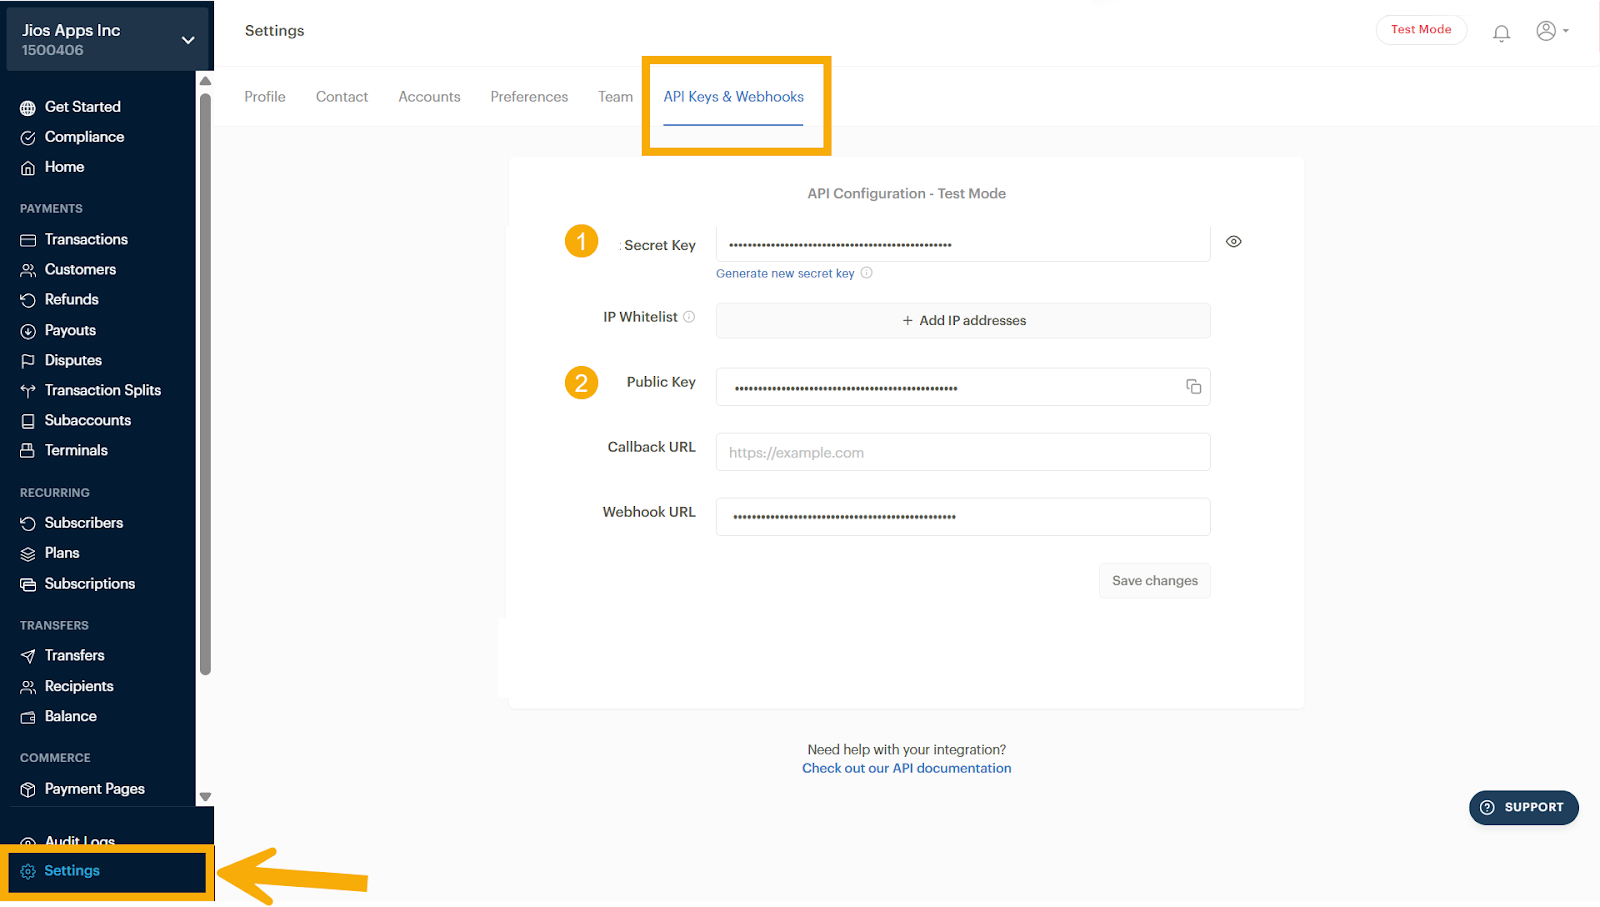Click the Recipients people icon
This screenshot has height=907, width=1600.
(x=28, y=687)
